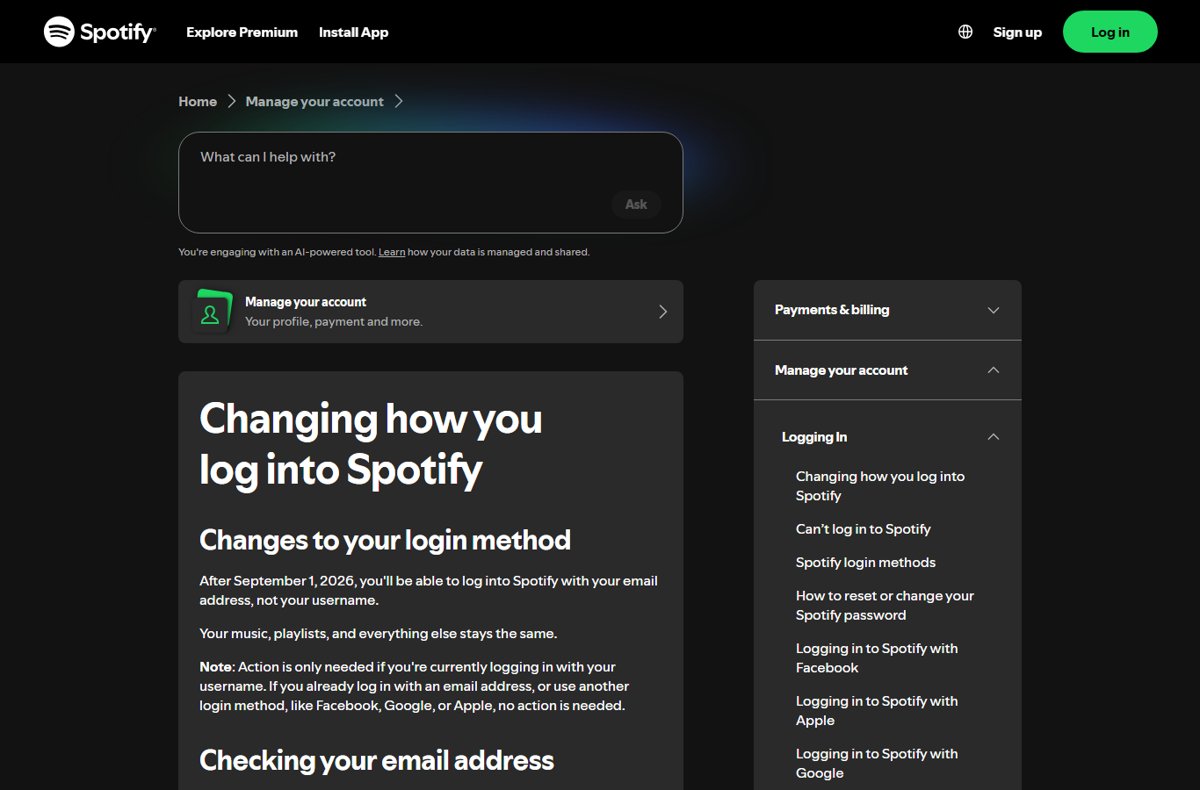Click breadcrumb chevron after Home
Screen dimensions: 1200x790
[231, 101]
